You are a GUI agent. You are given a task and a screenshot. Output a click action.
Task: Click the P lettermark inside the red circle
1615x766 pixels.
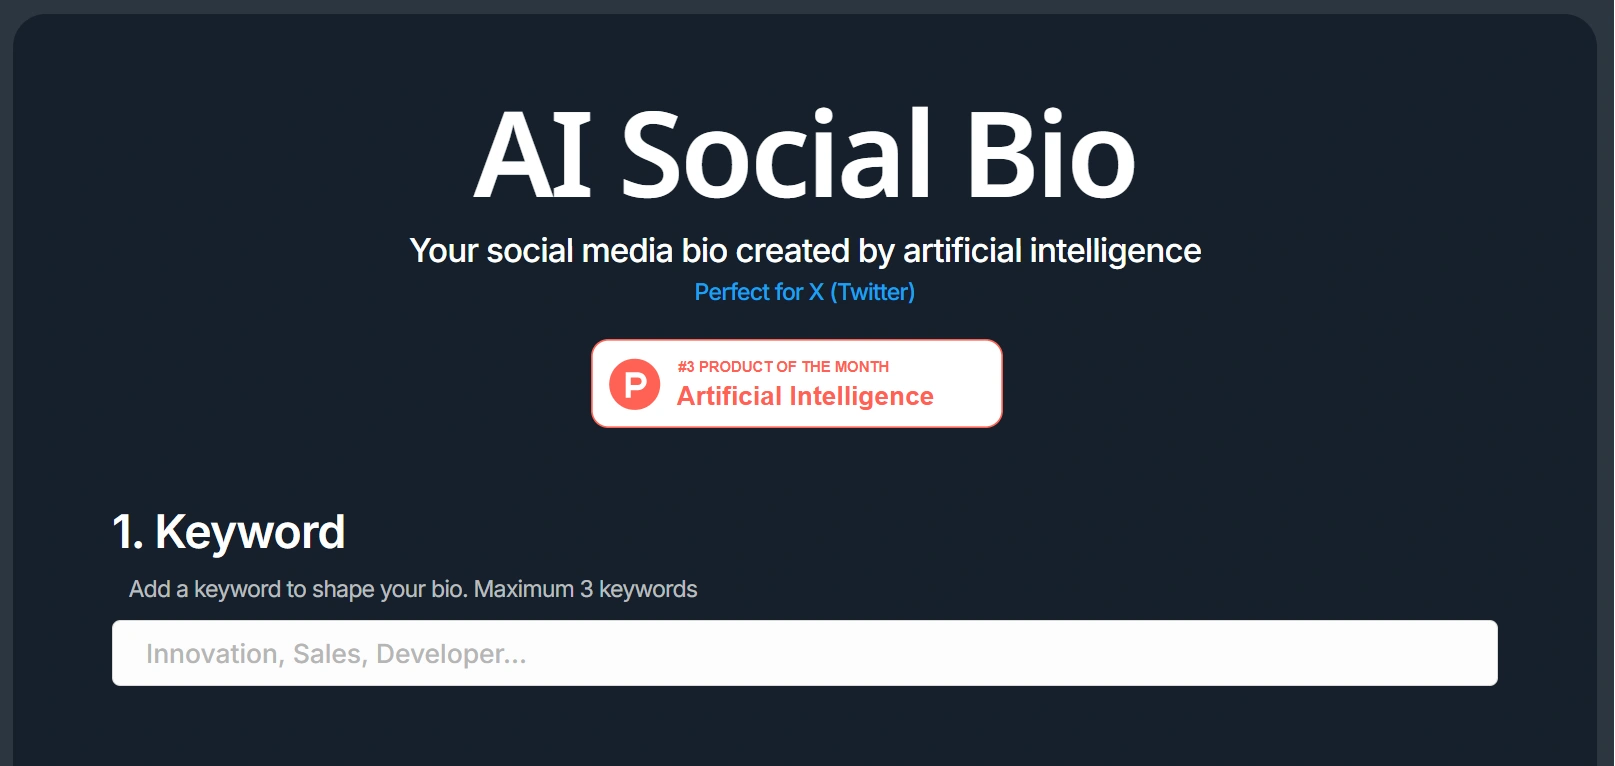coord(633,383)
